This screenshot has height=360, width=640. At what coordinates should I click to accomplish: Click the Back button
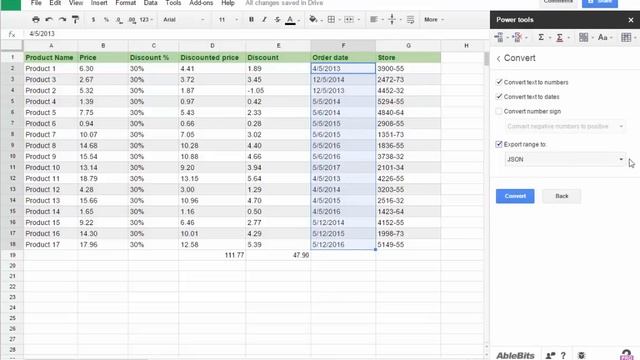pos(562,196)
